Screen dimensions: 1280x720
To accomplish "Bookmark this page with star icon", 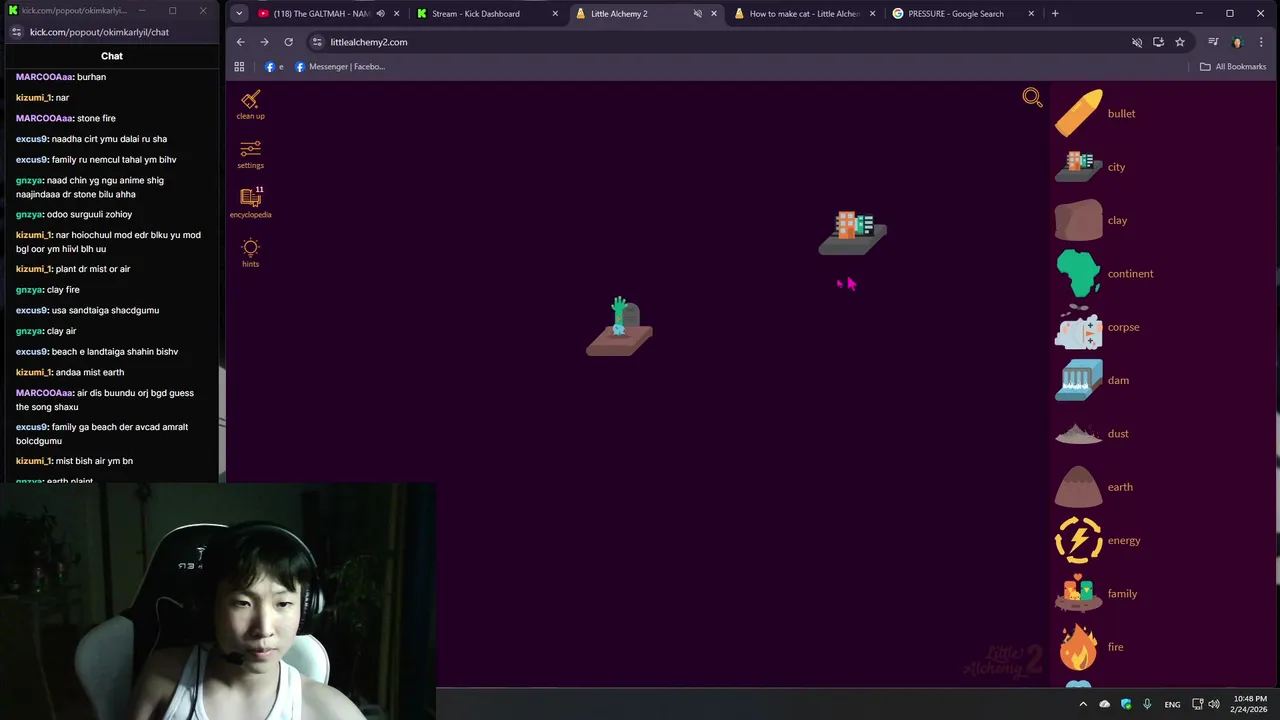I will tap(1180, 42).
